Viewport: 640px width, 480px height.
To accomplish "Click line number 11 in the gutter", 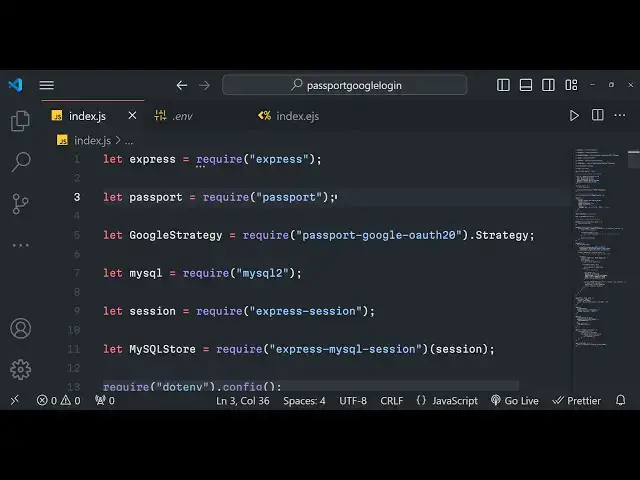I will click(74, 349).
